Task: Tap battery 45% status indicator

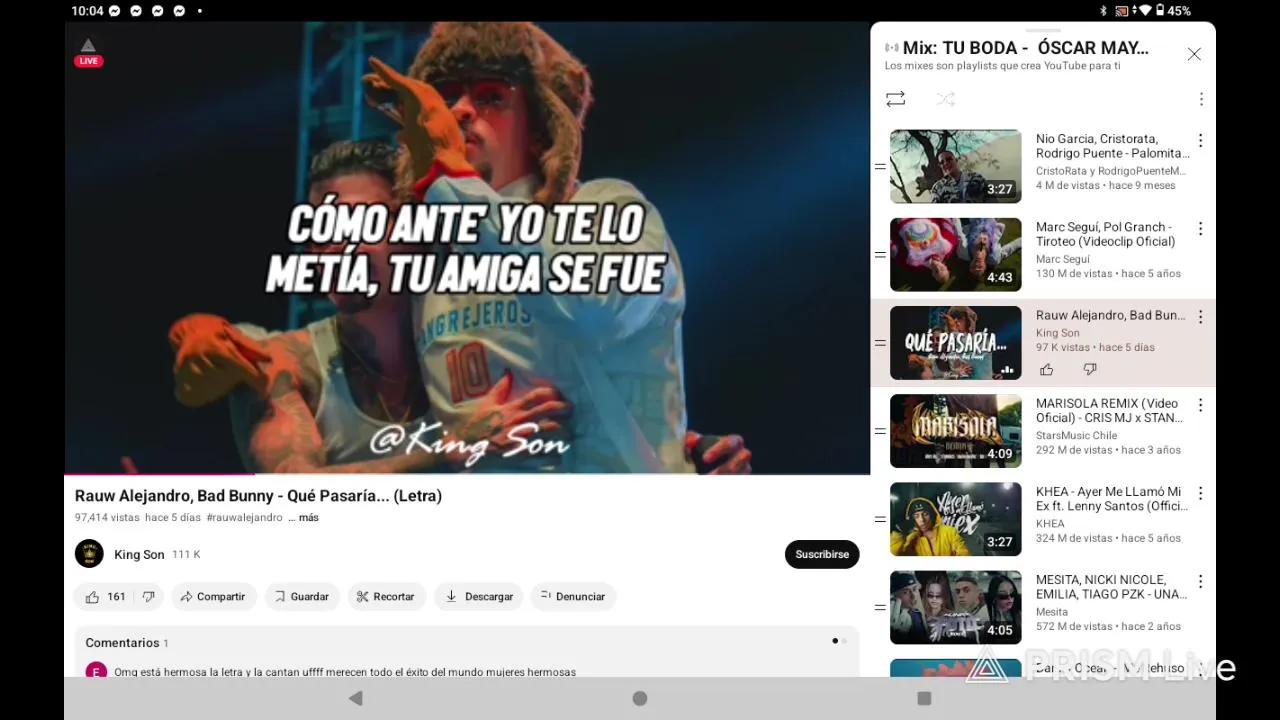Action: (1173, 11)
